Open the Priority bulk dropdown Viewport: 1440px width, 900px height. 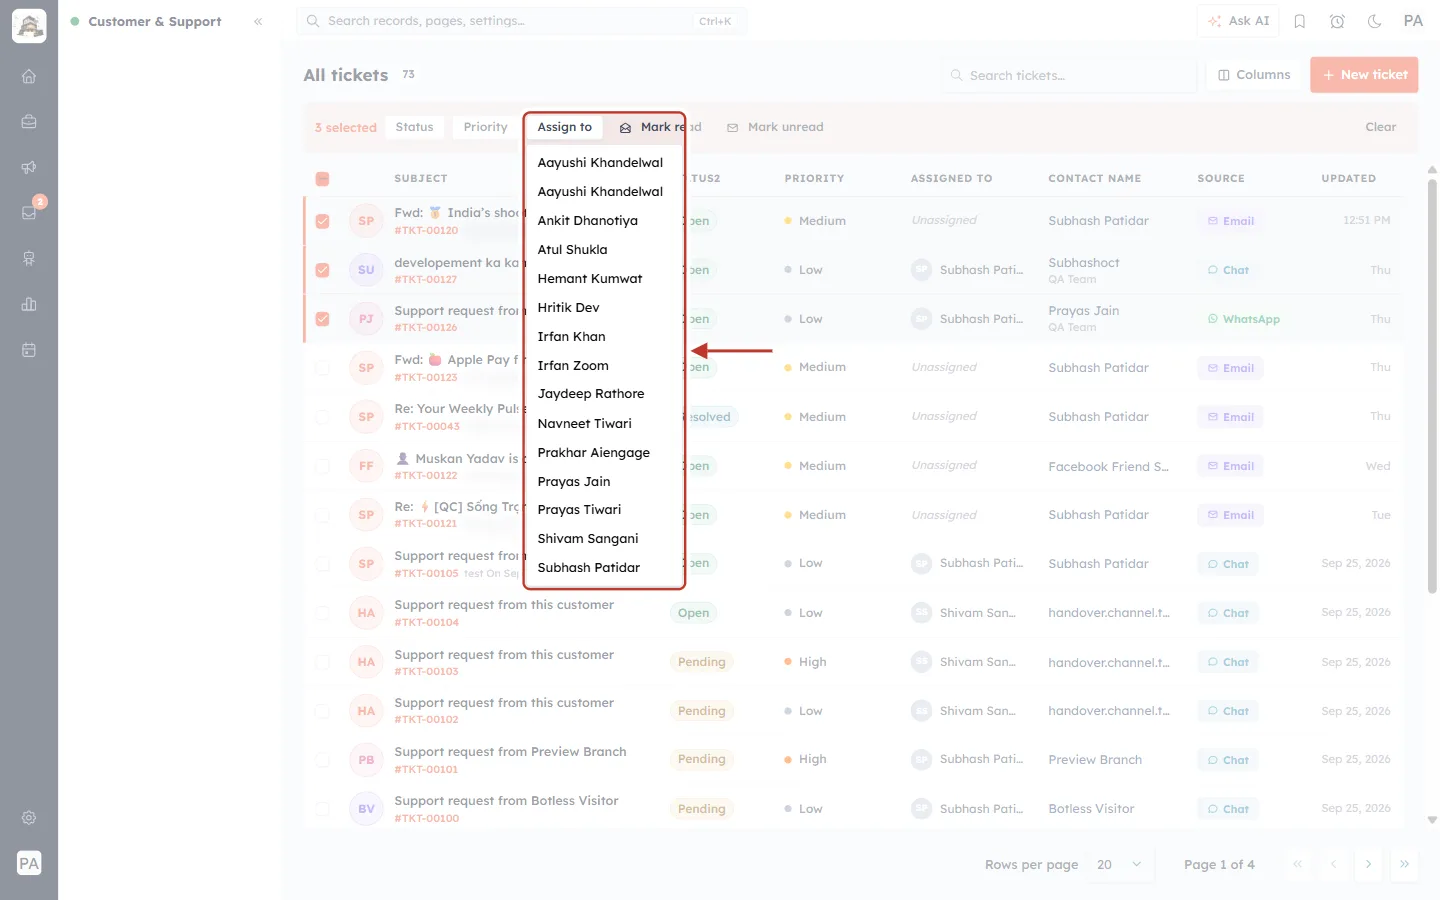(485, 127)
